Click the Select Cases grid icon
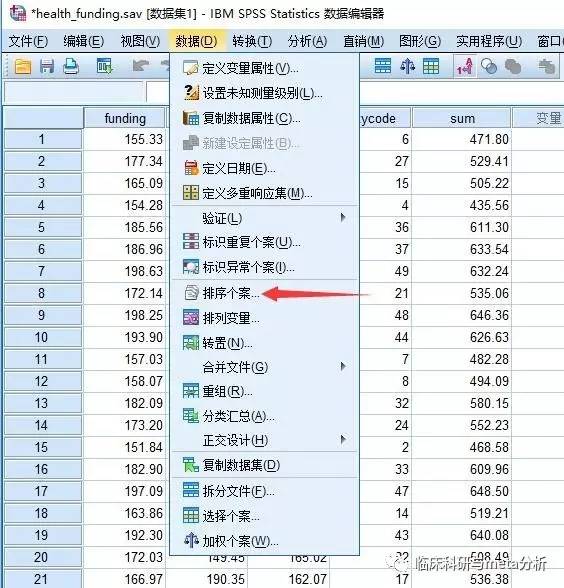The height and width of the screenshot is (588, 564). (x=430, y=66)
